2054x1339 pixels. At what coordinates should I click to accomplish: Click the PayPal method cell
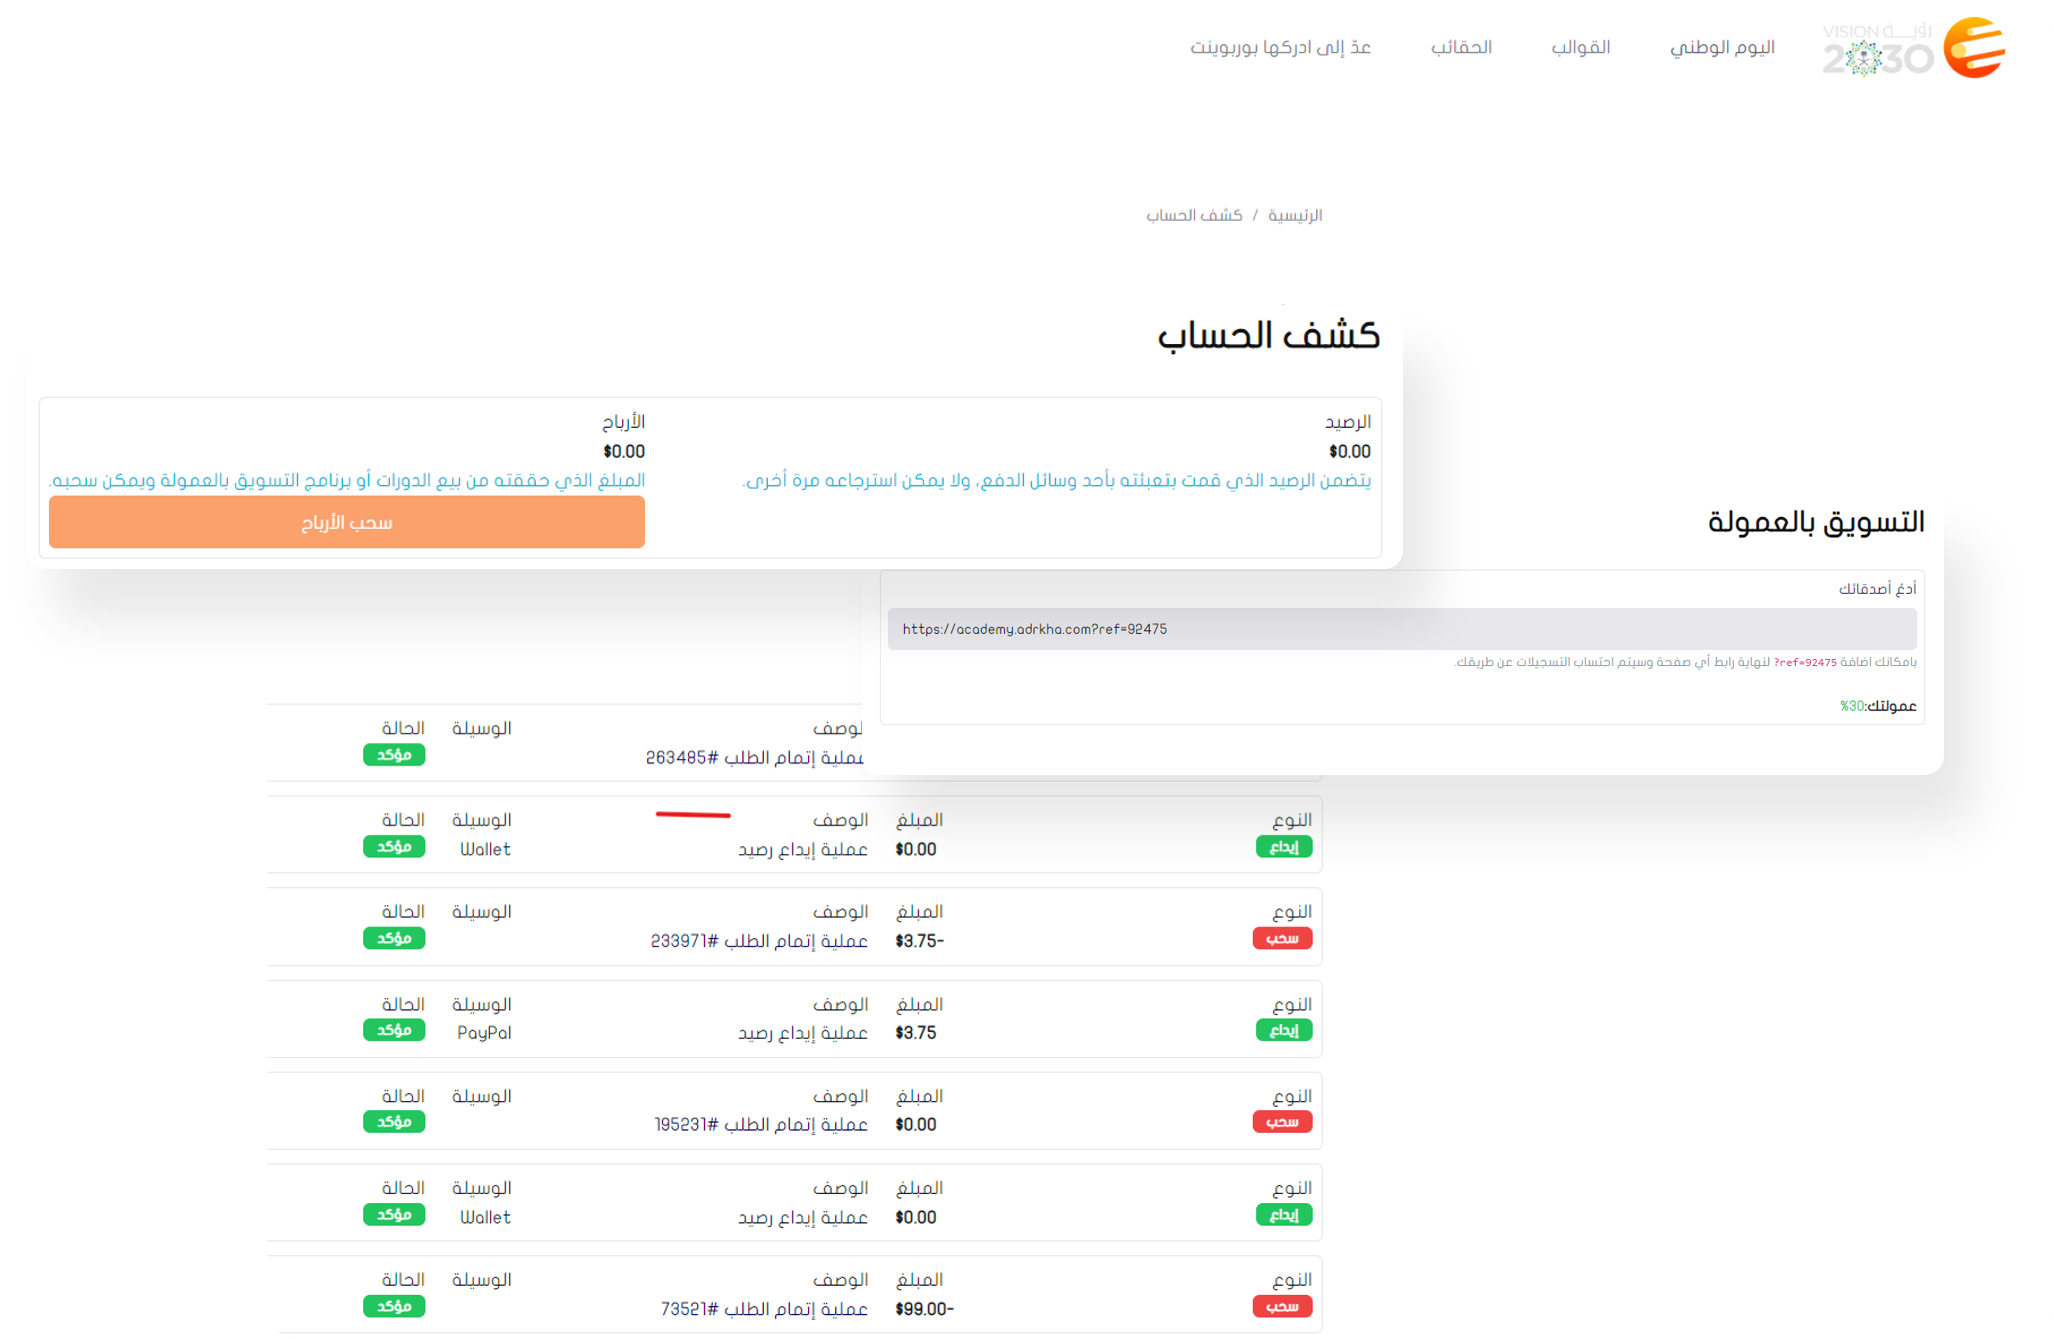[x=484, y=1033]
